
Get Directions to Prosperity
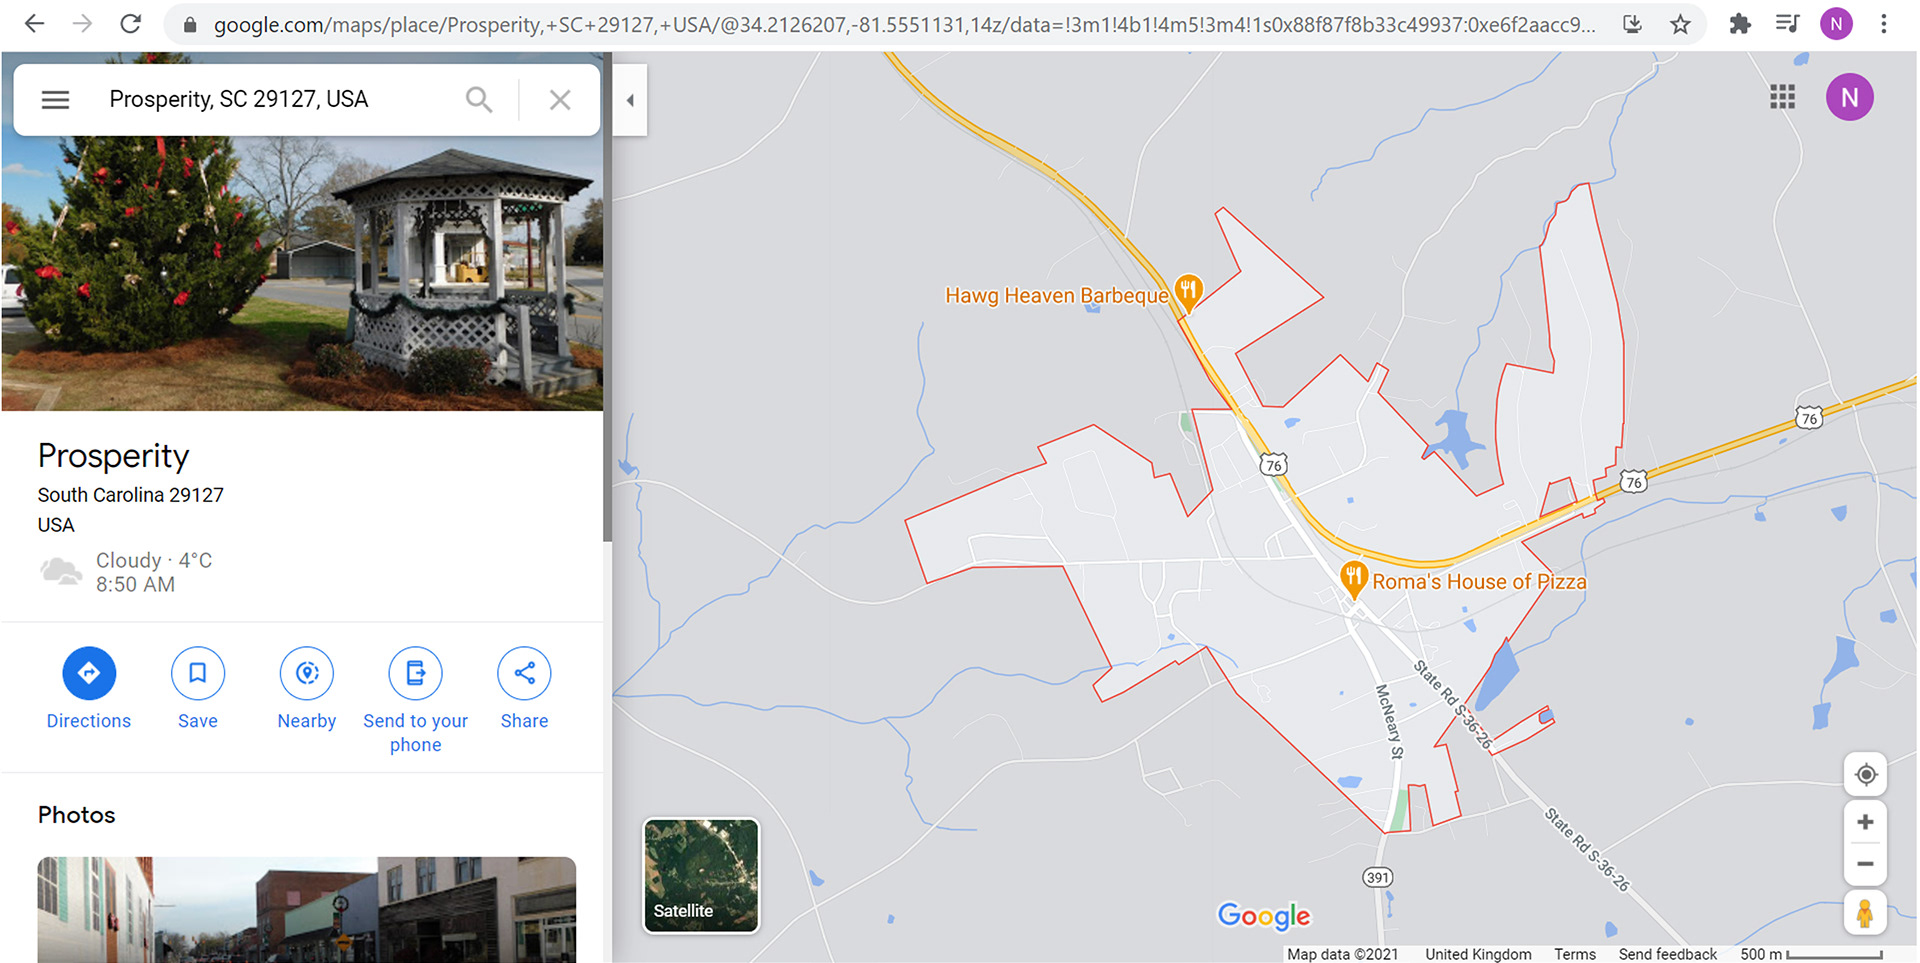89,673
